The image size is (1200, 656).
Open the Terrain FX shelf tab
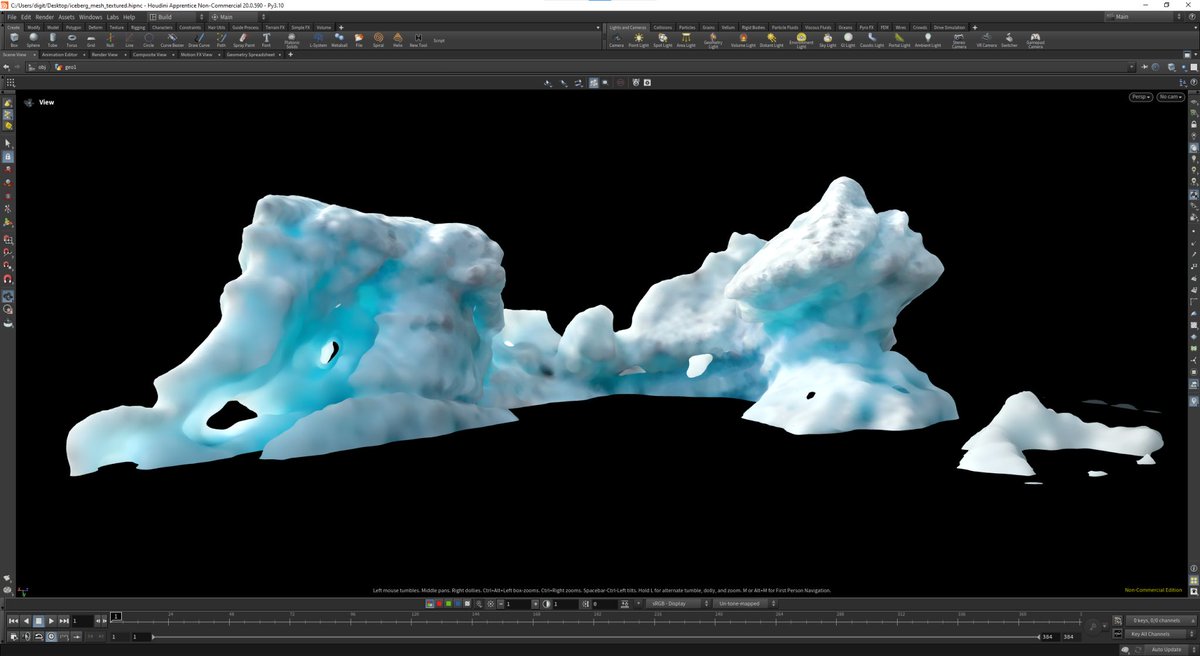pyautogui.click(x=275, y=27)
